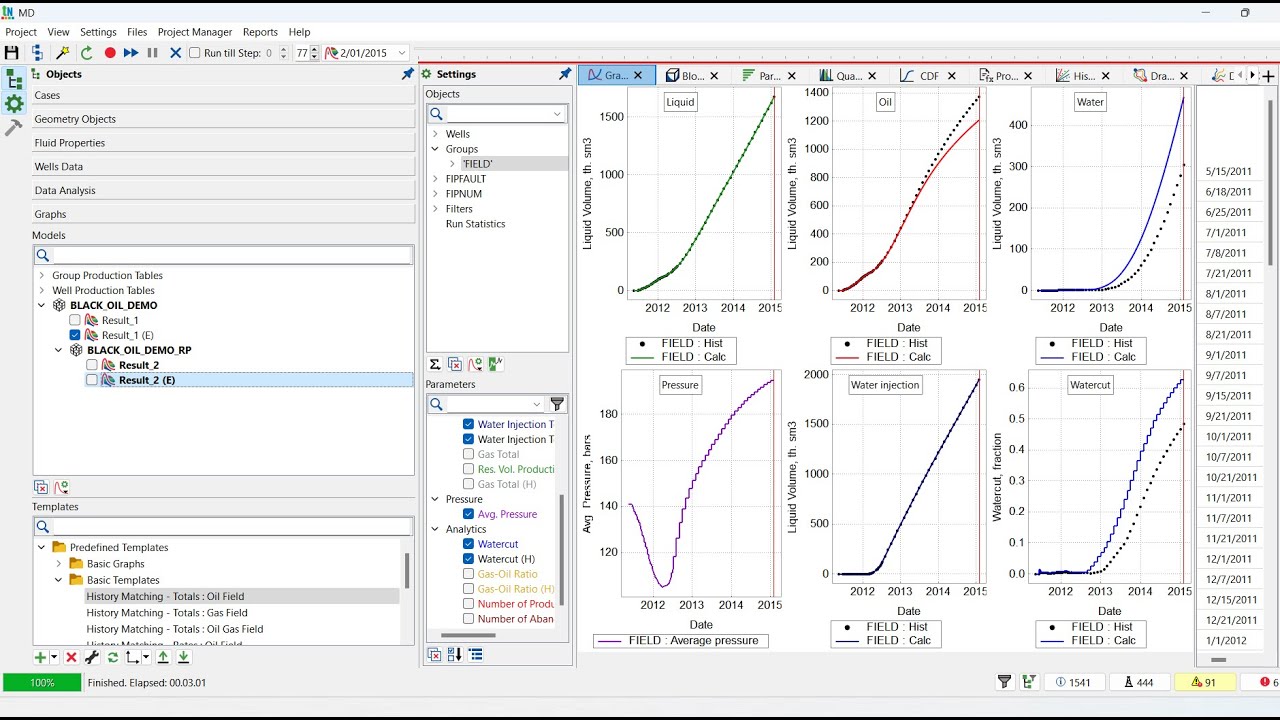This screenshot has height=720, width=1280.
Task: Uncheck the Watercut (H) parameter
Action: tap(468, 559)
